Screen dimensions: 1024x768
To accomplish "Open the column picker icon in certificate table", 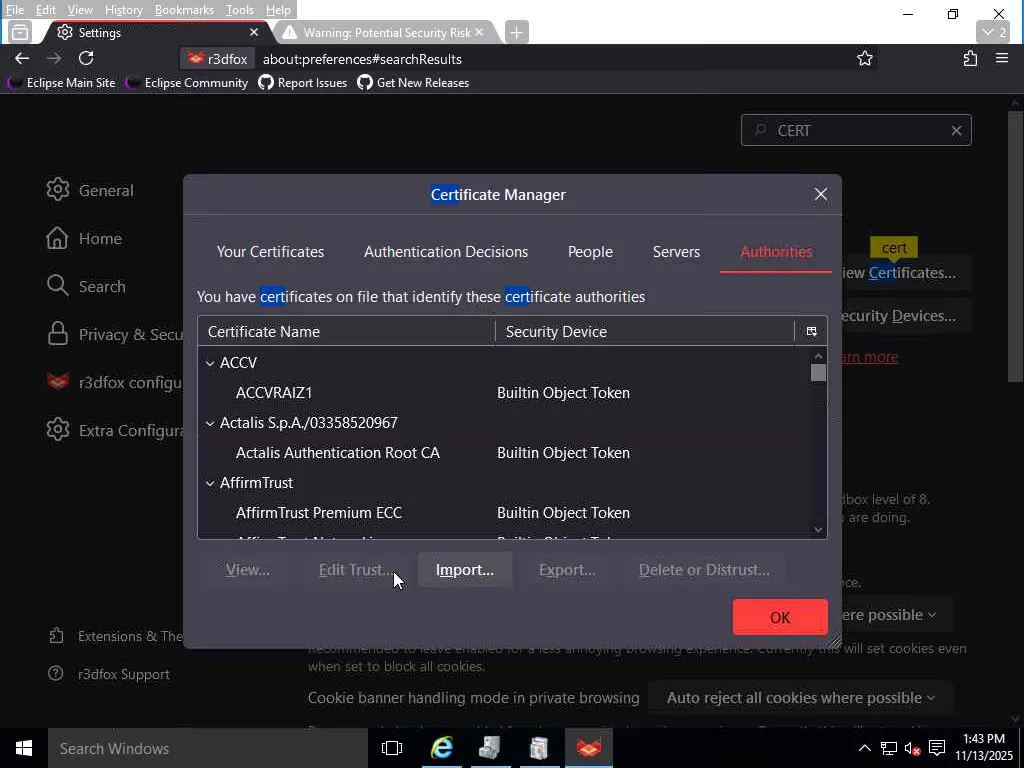I will [x=811, y=332].
